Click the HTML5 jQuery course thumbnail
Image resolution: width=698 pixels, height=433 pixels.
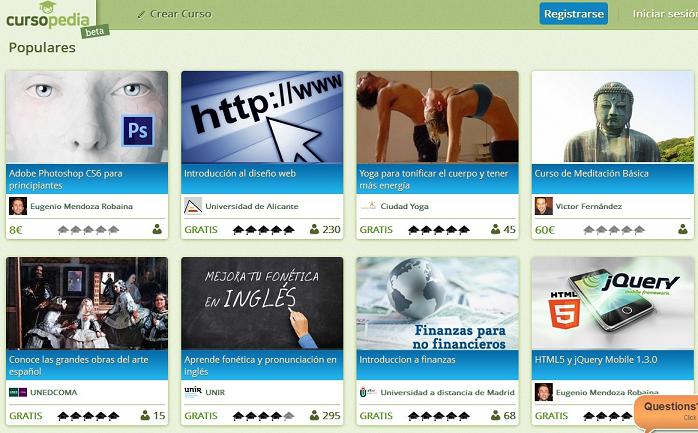coord(613,303)
